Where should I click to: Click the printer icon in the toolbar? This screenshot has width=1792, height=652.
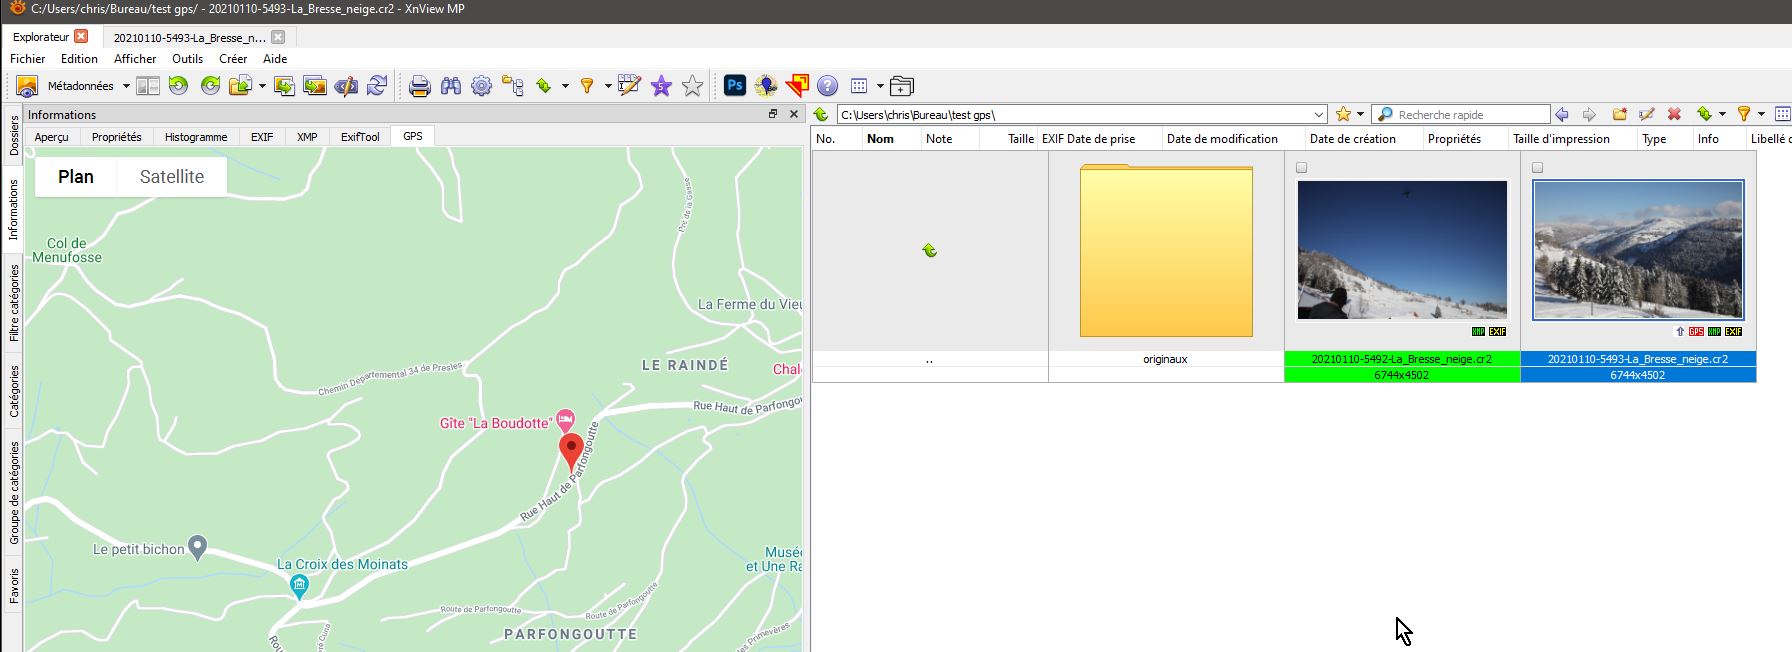coord(419,86)
